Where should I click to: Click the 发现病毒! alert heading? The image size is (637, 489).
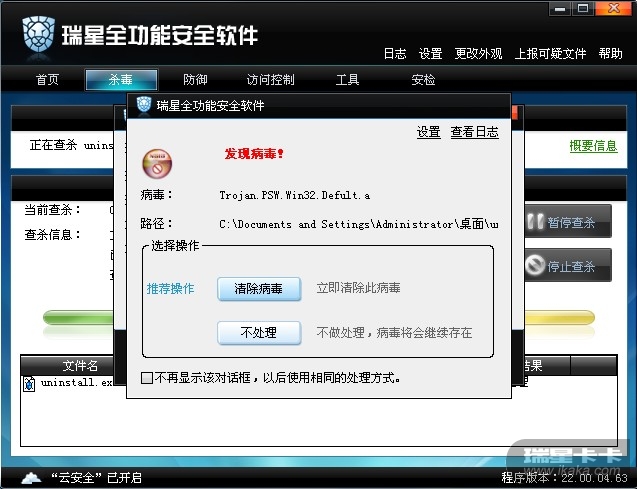click(254, 154)
